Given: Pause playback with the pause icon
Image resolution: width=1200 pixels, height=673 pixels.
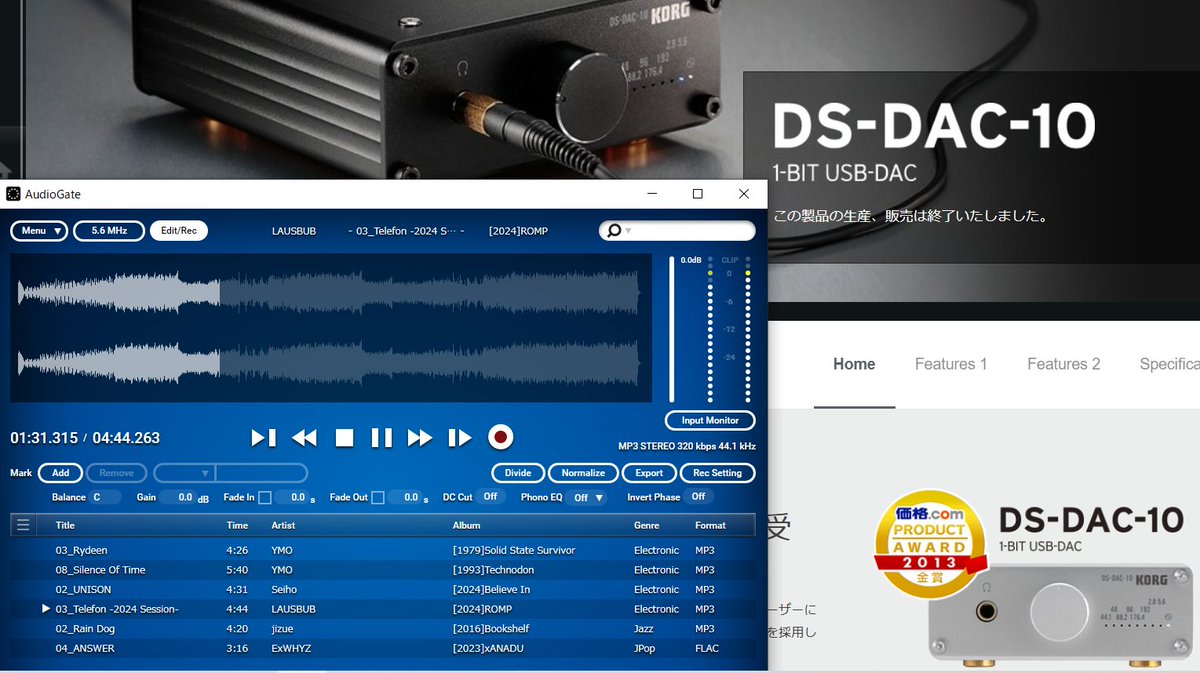Looking at the screenshot, I should click(x=381, y=437).
